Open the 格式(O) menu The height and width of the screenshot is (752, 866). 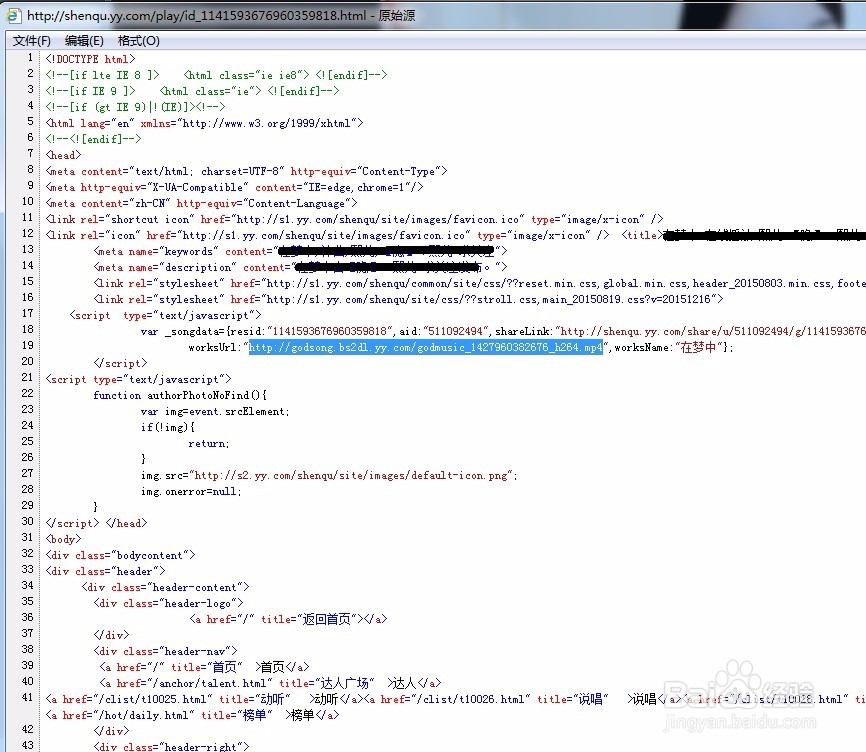click(x=139, y=41)
